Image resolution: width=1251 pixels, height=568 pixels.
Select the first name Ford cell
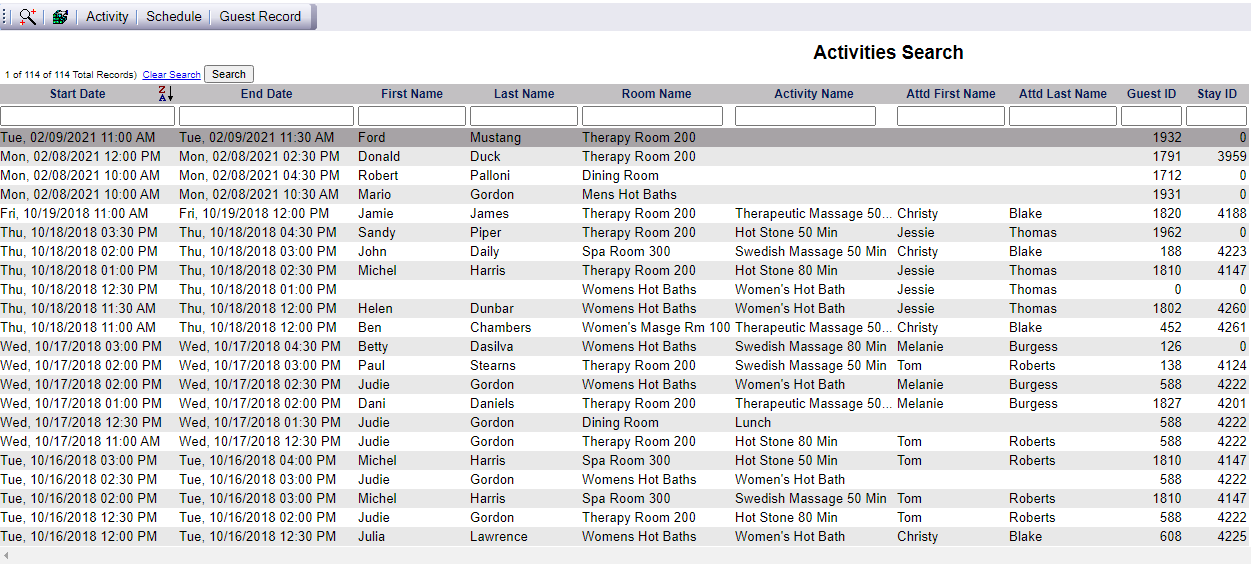(371, 137)
